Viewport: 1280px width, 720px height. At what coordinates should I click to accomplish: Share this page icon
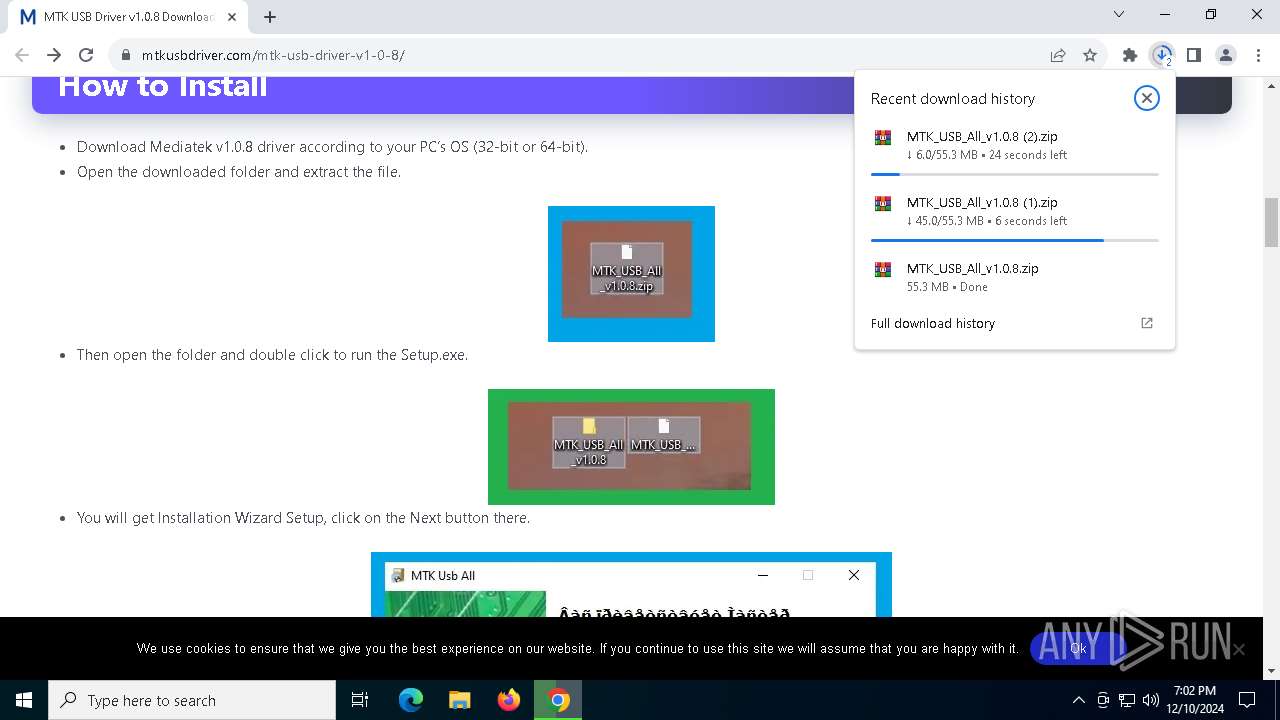[1058, 55]
